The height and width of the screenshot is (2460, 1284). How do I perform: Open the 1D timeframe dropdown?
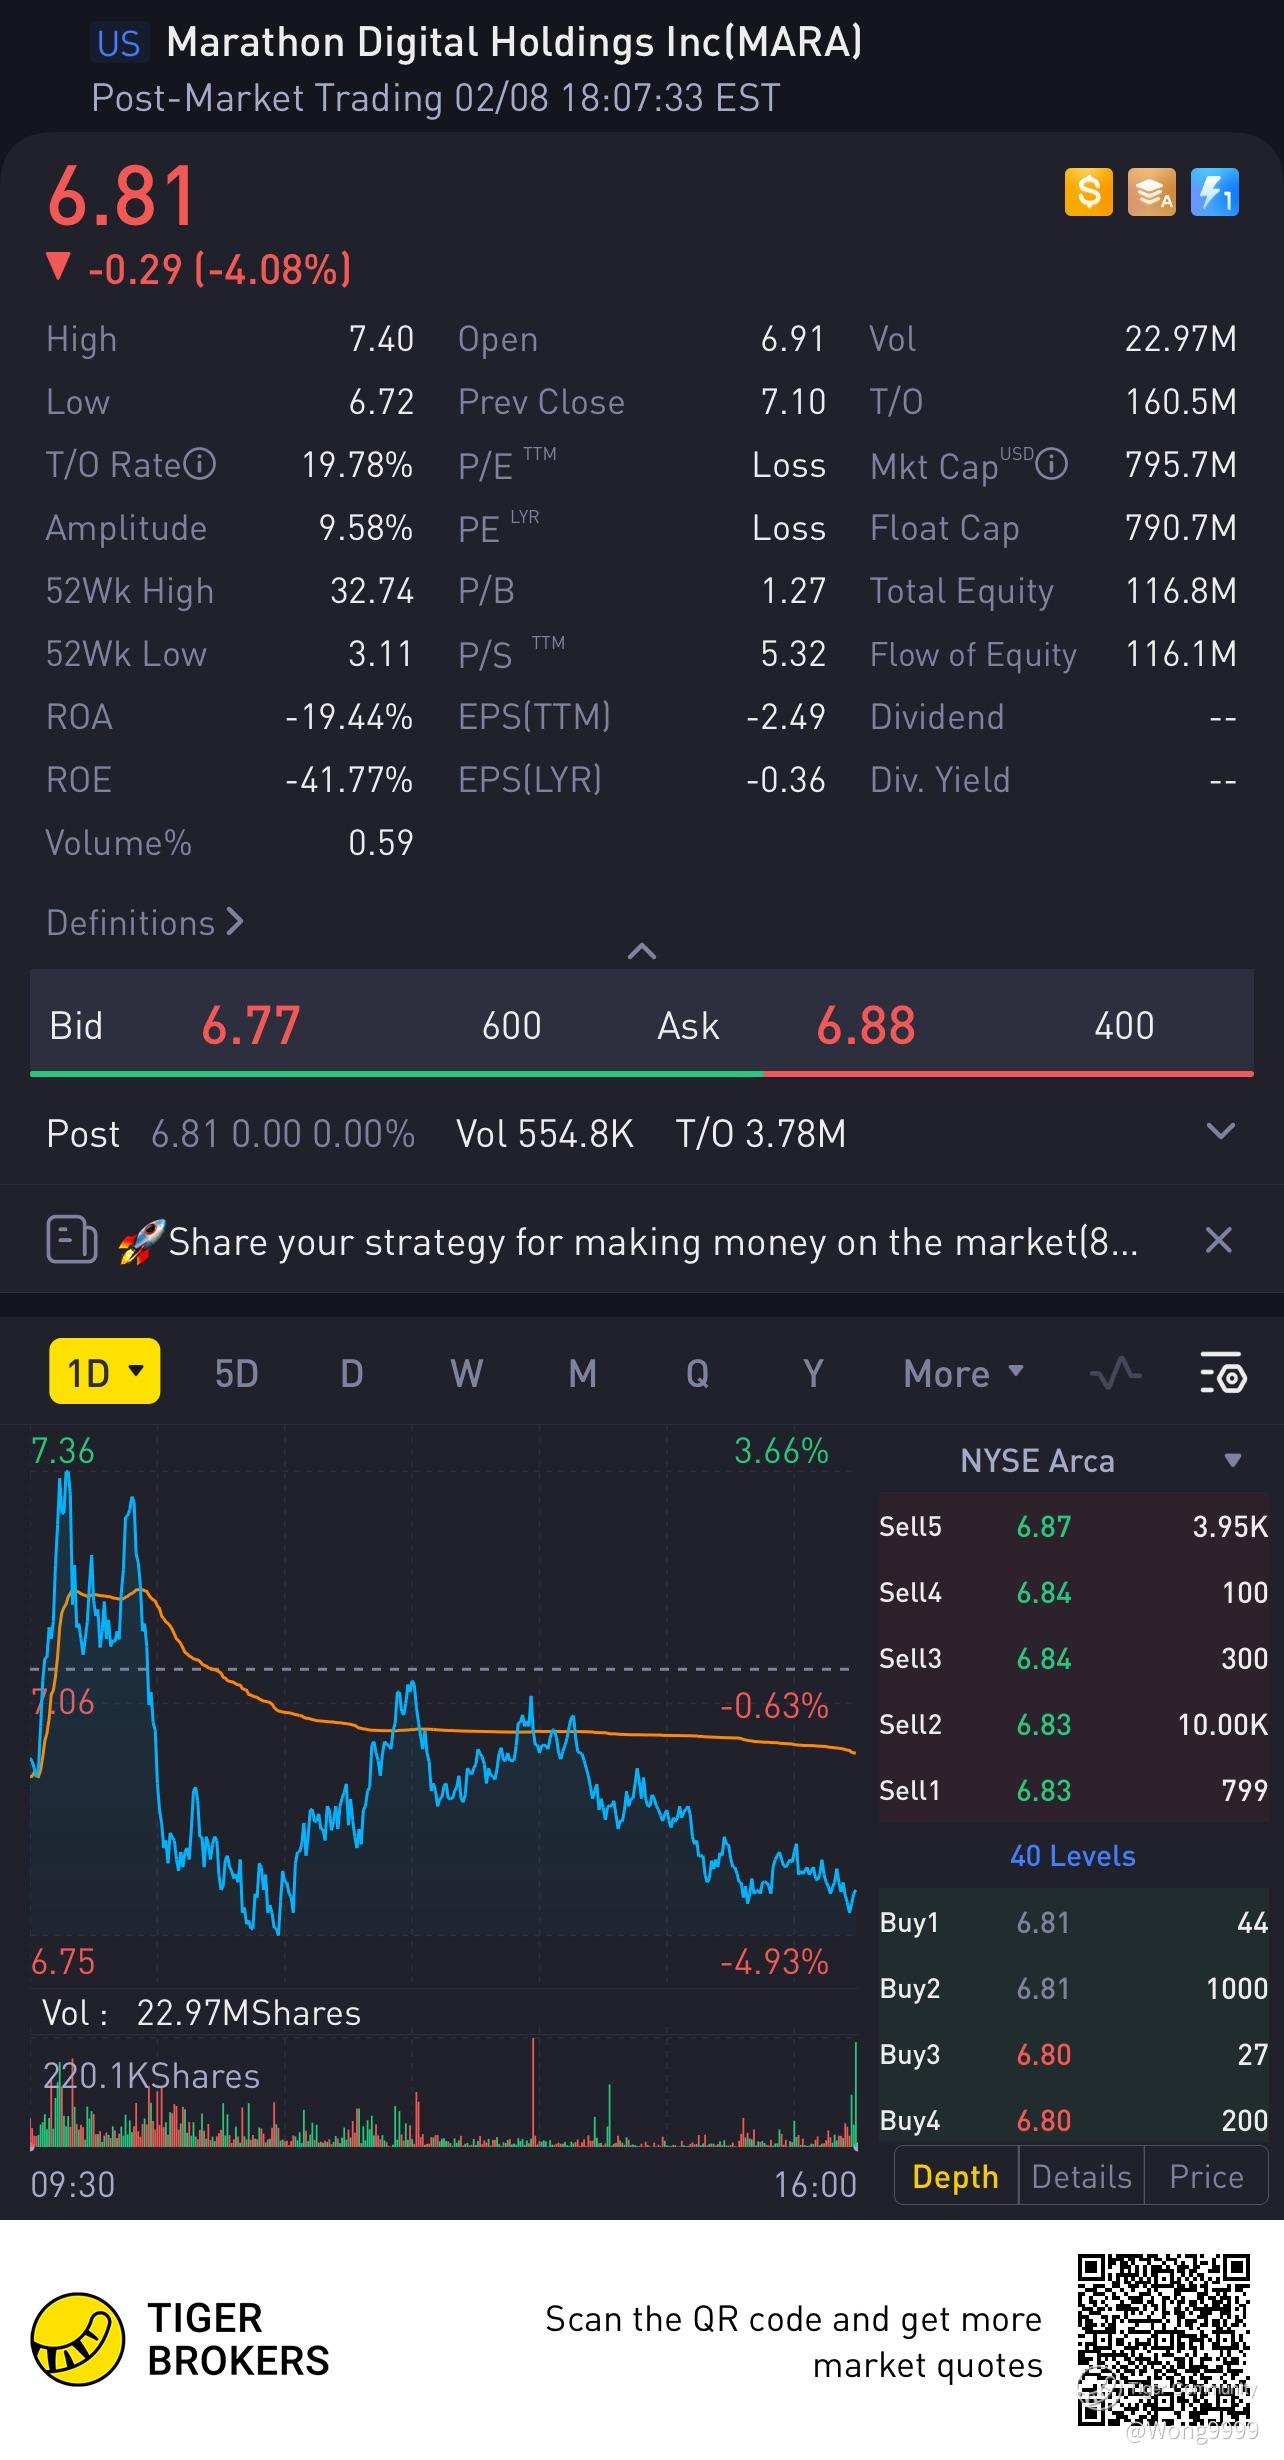click(x=105, y=1372)
